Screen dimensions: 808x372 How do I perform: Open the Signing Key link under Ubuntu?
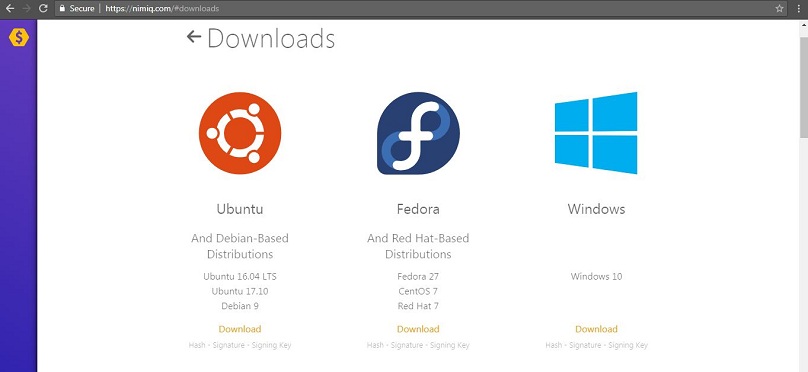coord(271,345)
